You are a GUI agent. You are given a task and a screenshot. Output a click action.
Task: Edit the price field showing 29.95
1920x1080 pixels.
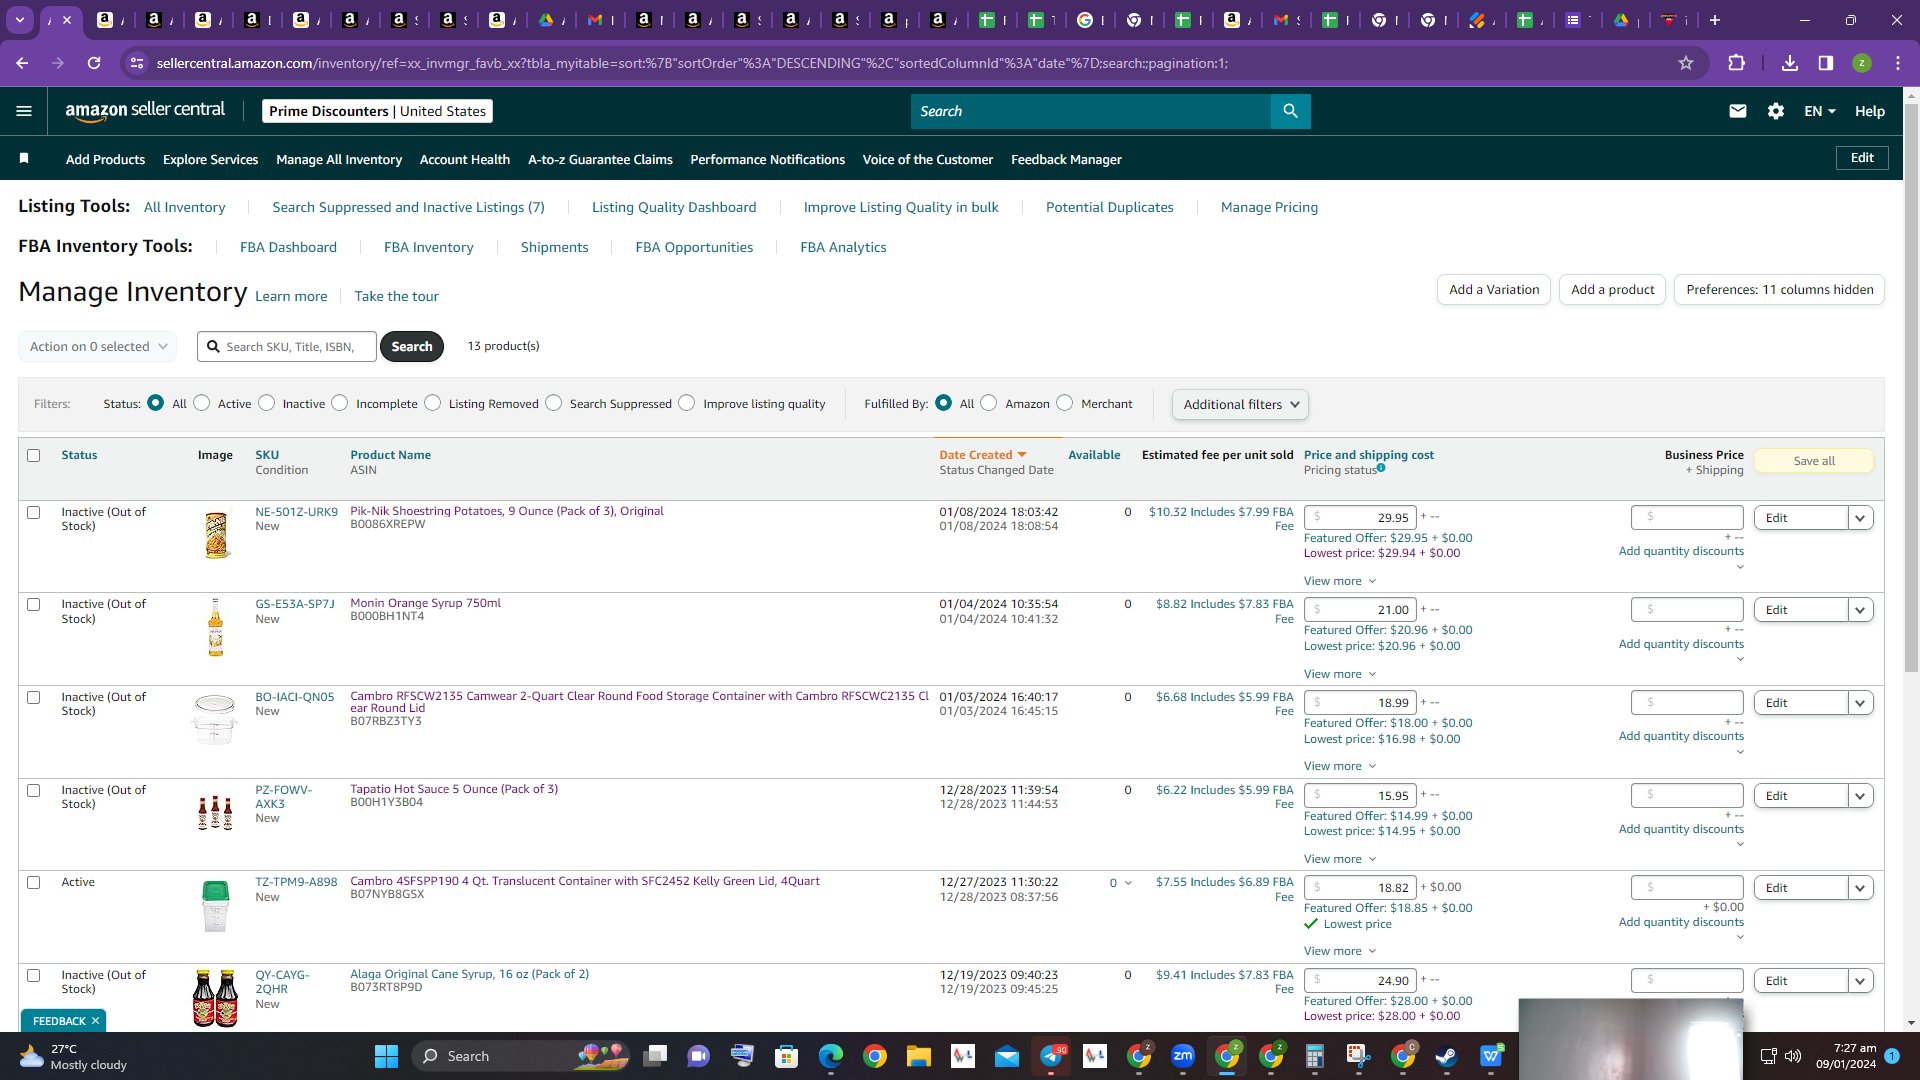point(1360,518)
